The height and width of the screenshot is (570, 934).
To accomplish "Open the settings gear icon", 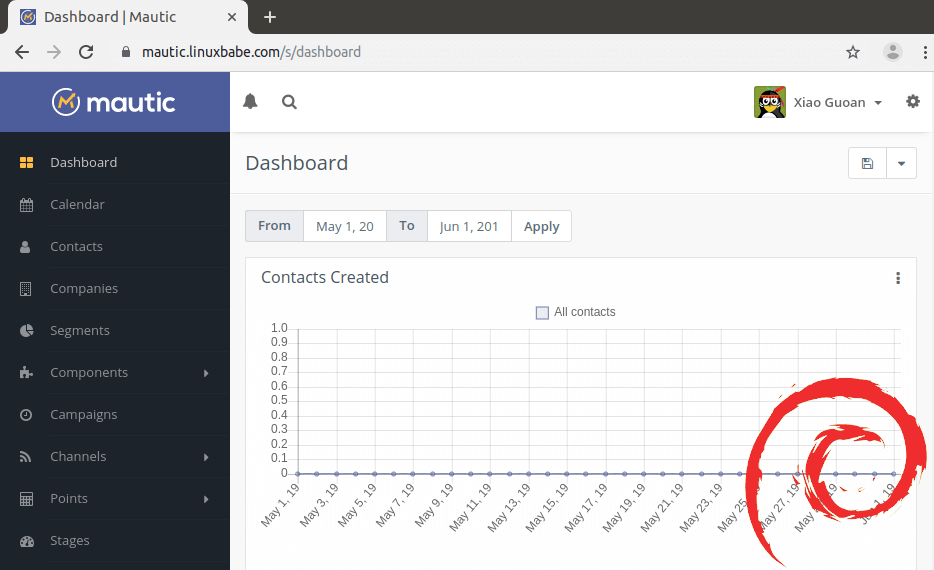I will [x=912, y=101].
